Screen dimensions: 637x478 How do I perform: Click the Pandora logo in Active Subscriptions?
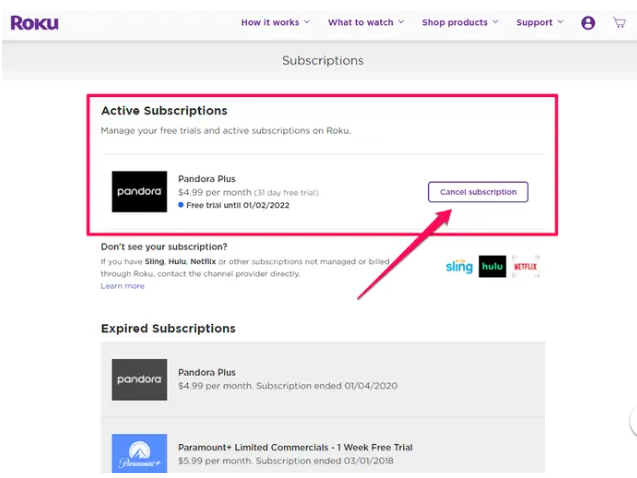point(139,191)
